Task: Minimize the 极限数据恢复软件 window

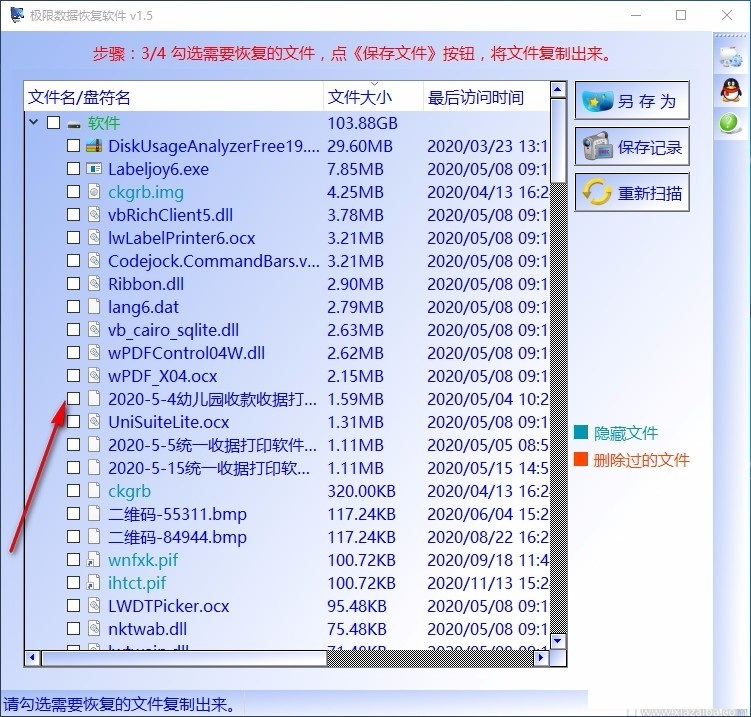Action: (x=636, y=15)
